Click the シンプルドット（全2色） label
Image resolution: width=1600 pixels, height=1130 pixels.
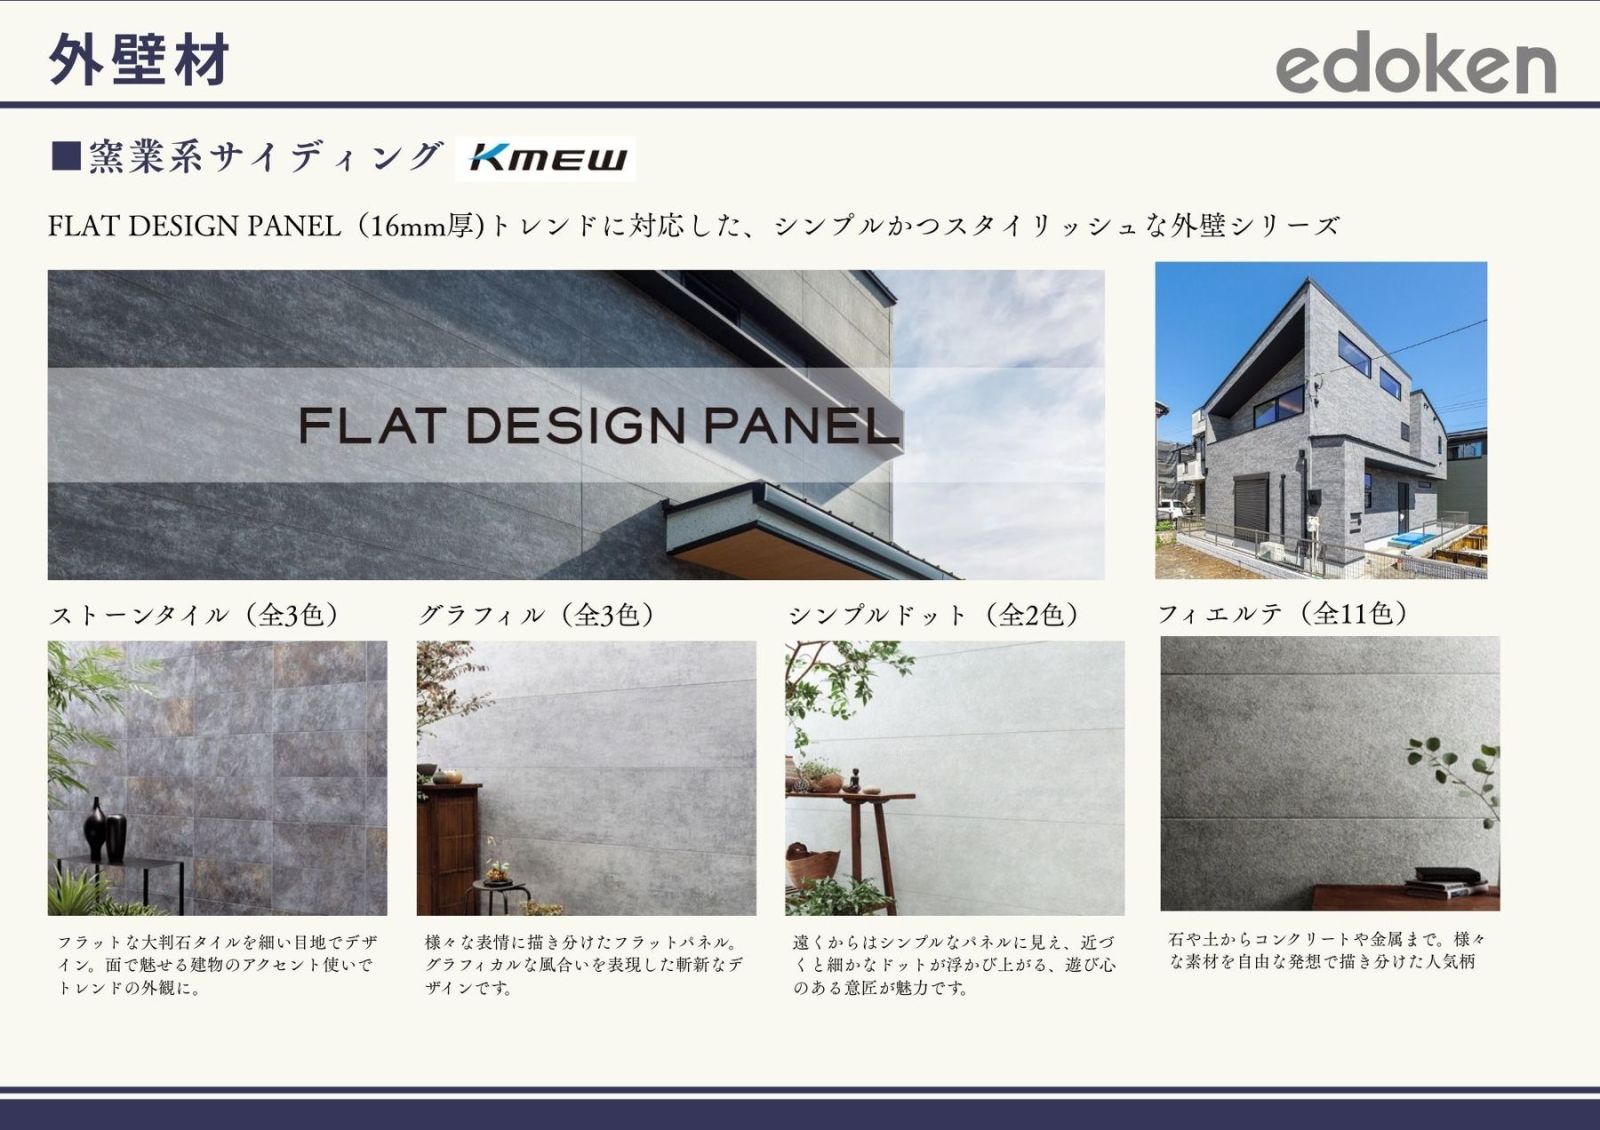point(936,614)
